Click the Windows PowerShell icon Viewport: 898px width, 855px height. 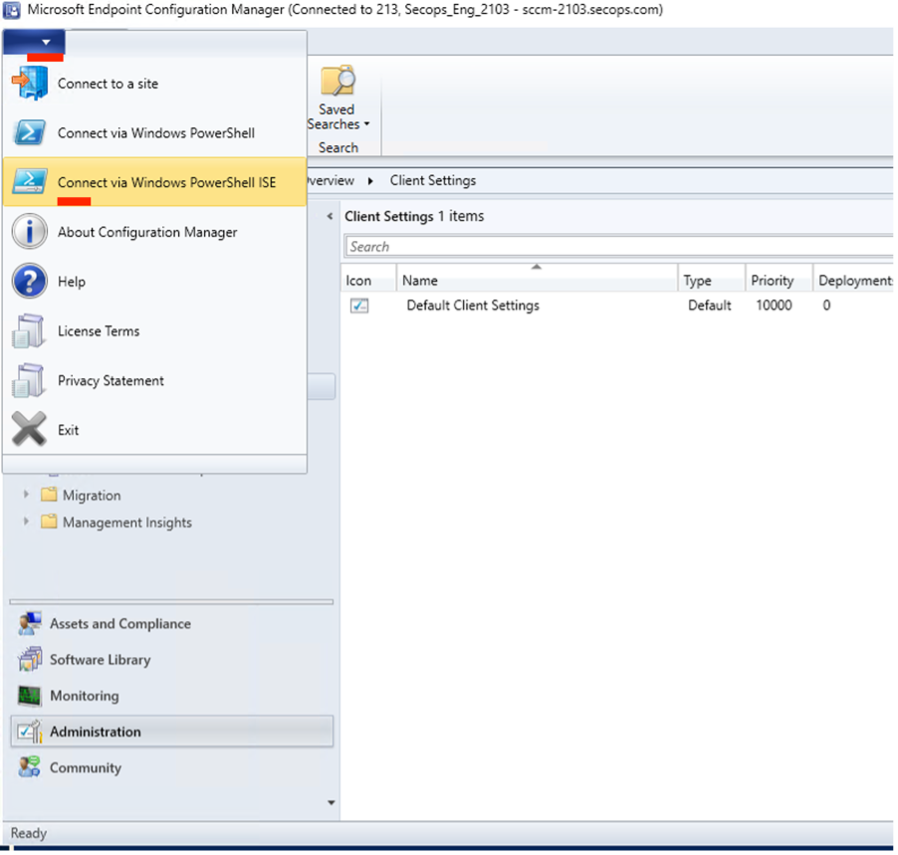point(30,133)
